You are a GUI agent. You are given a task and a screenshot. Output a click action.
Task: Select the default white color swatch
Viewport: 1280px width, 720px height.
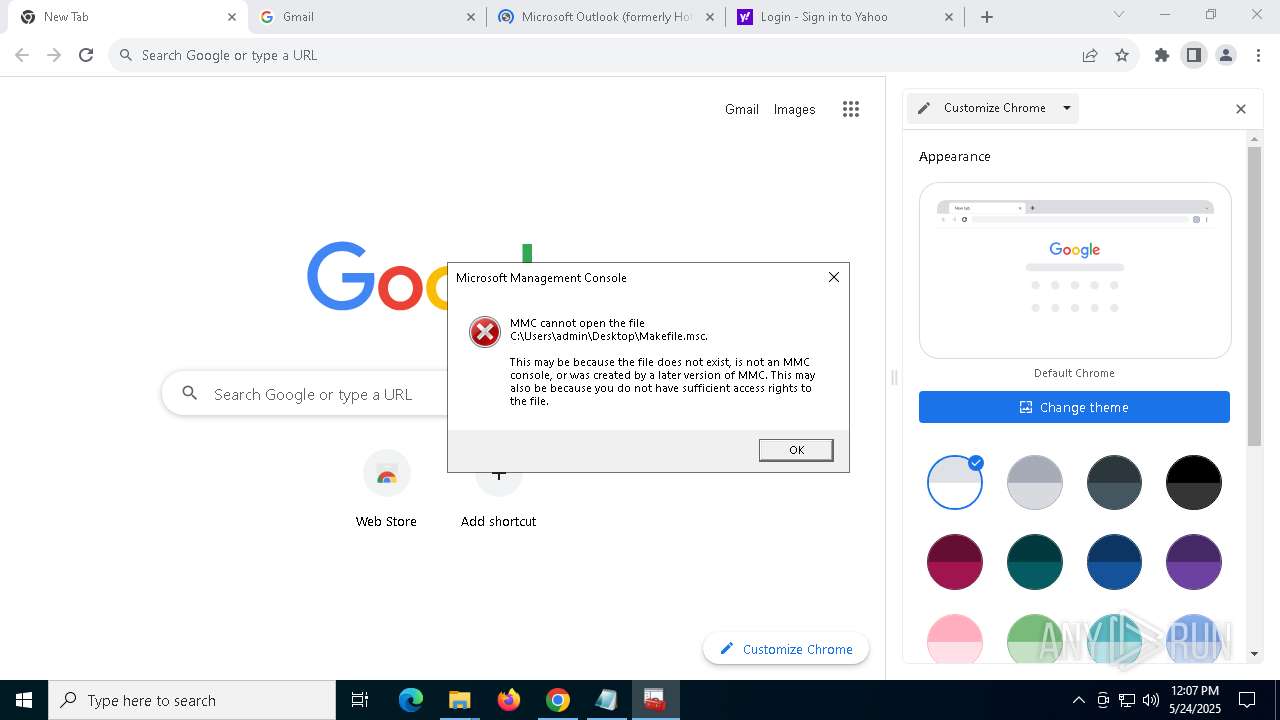[955, 482]
